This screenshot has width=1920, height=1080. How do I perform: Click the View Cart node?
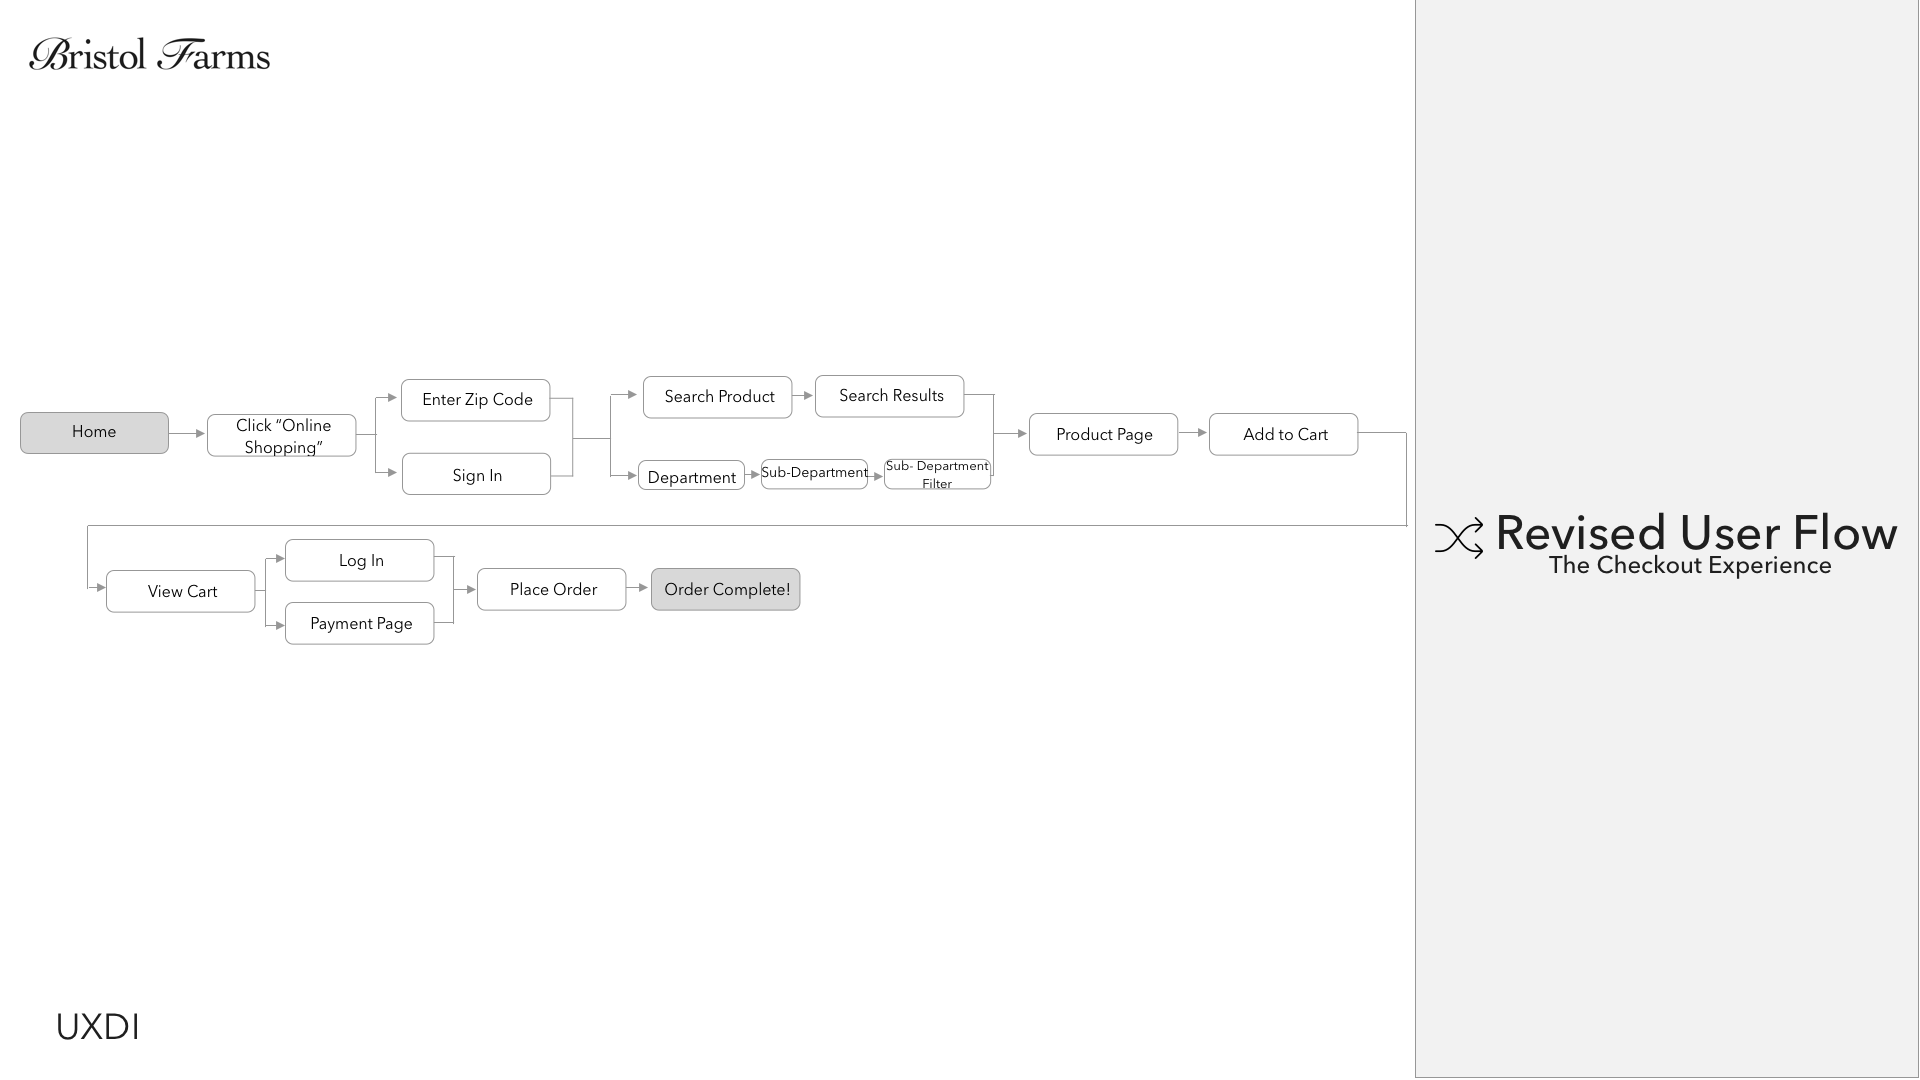click(181, 591)
